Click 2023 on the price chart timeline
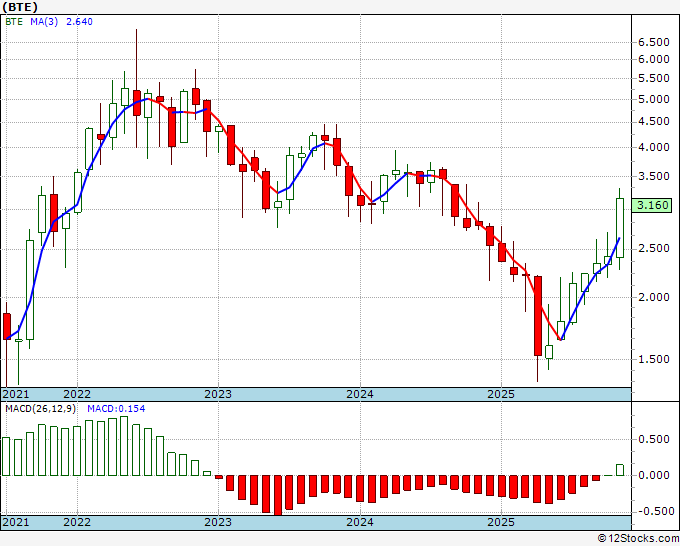Image resolution: width=680 pixels, height=546 pixels. (x=218, y=394)
